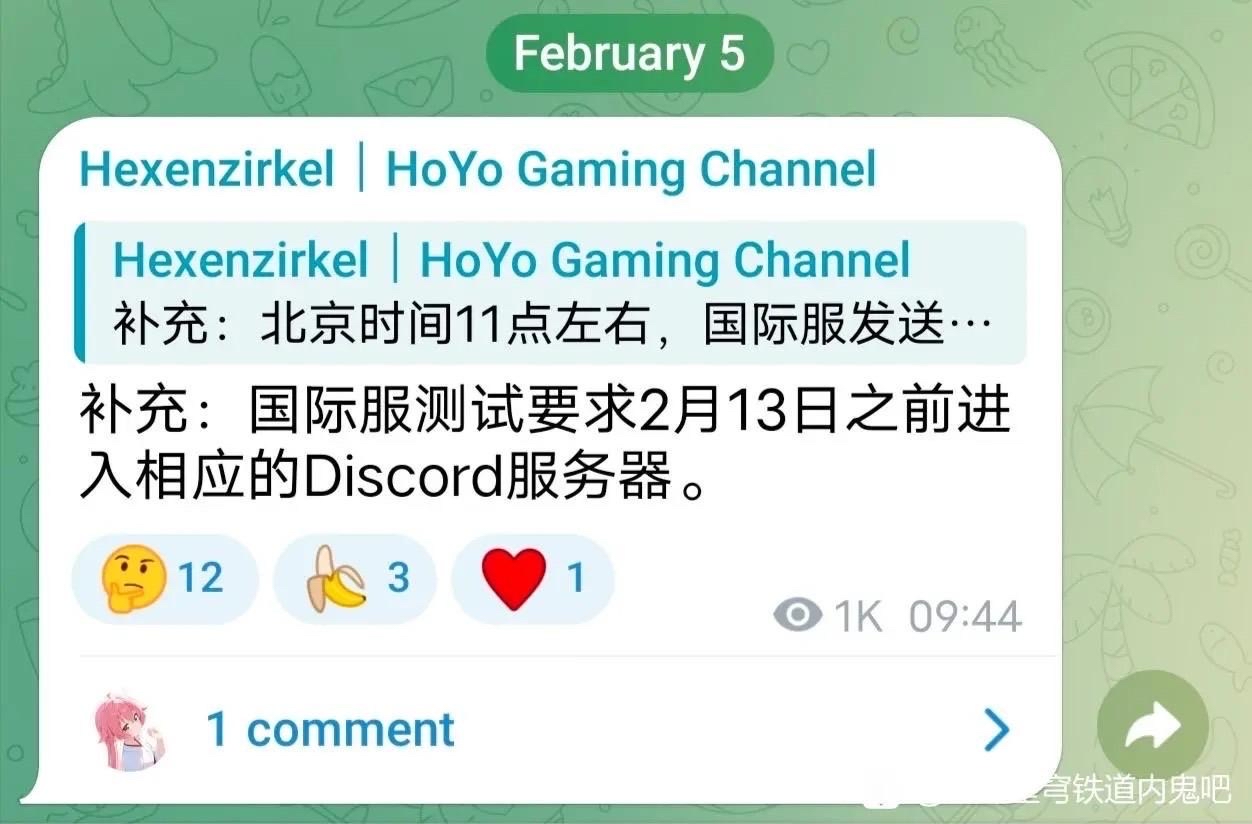
Task: Tap the 09:44 message timestamp
Action: click(965, 616)
